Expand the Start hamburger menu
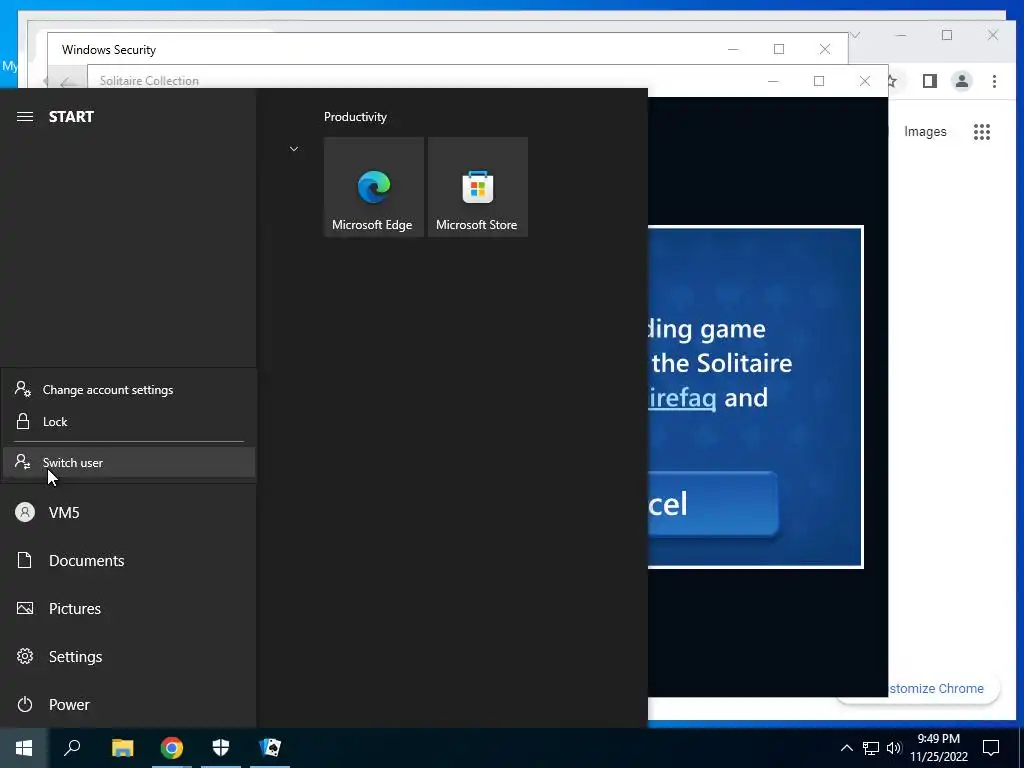 tap(25, 116)
